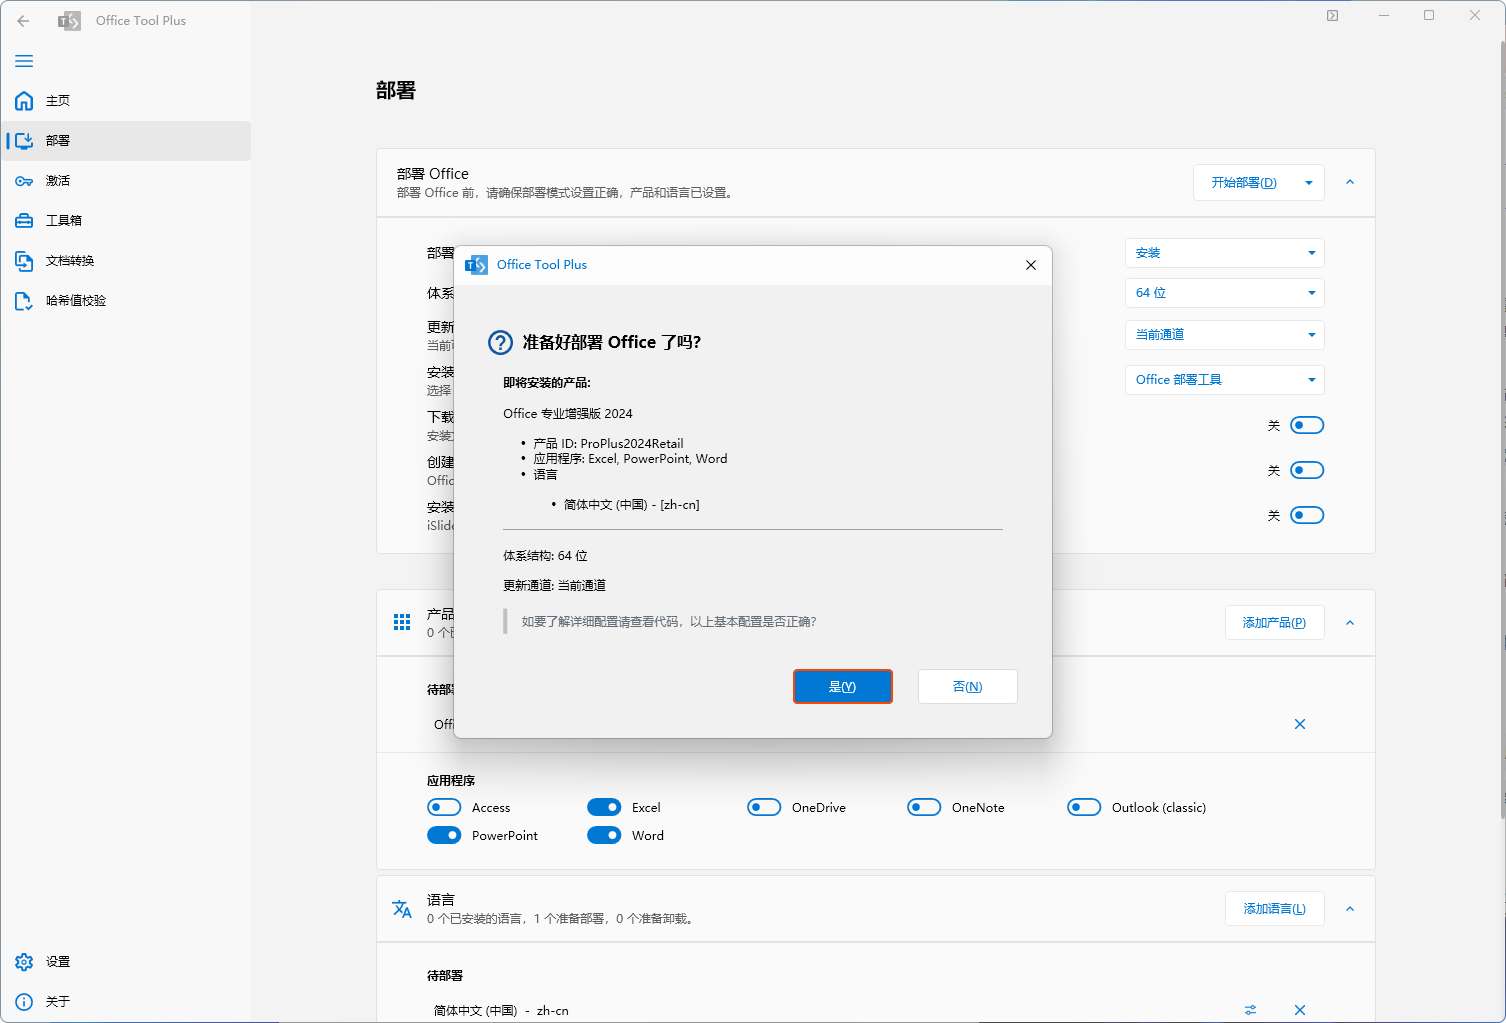
Task: Open the Office 部署工具 dropdown
Action: pyautogui.click(x=1225, y=380)
